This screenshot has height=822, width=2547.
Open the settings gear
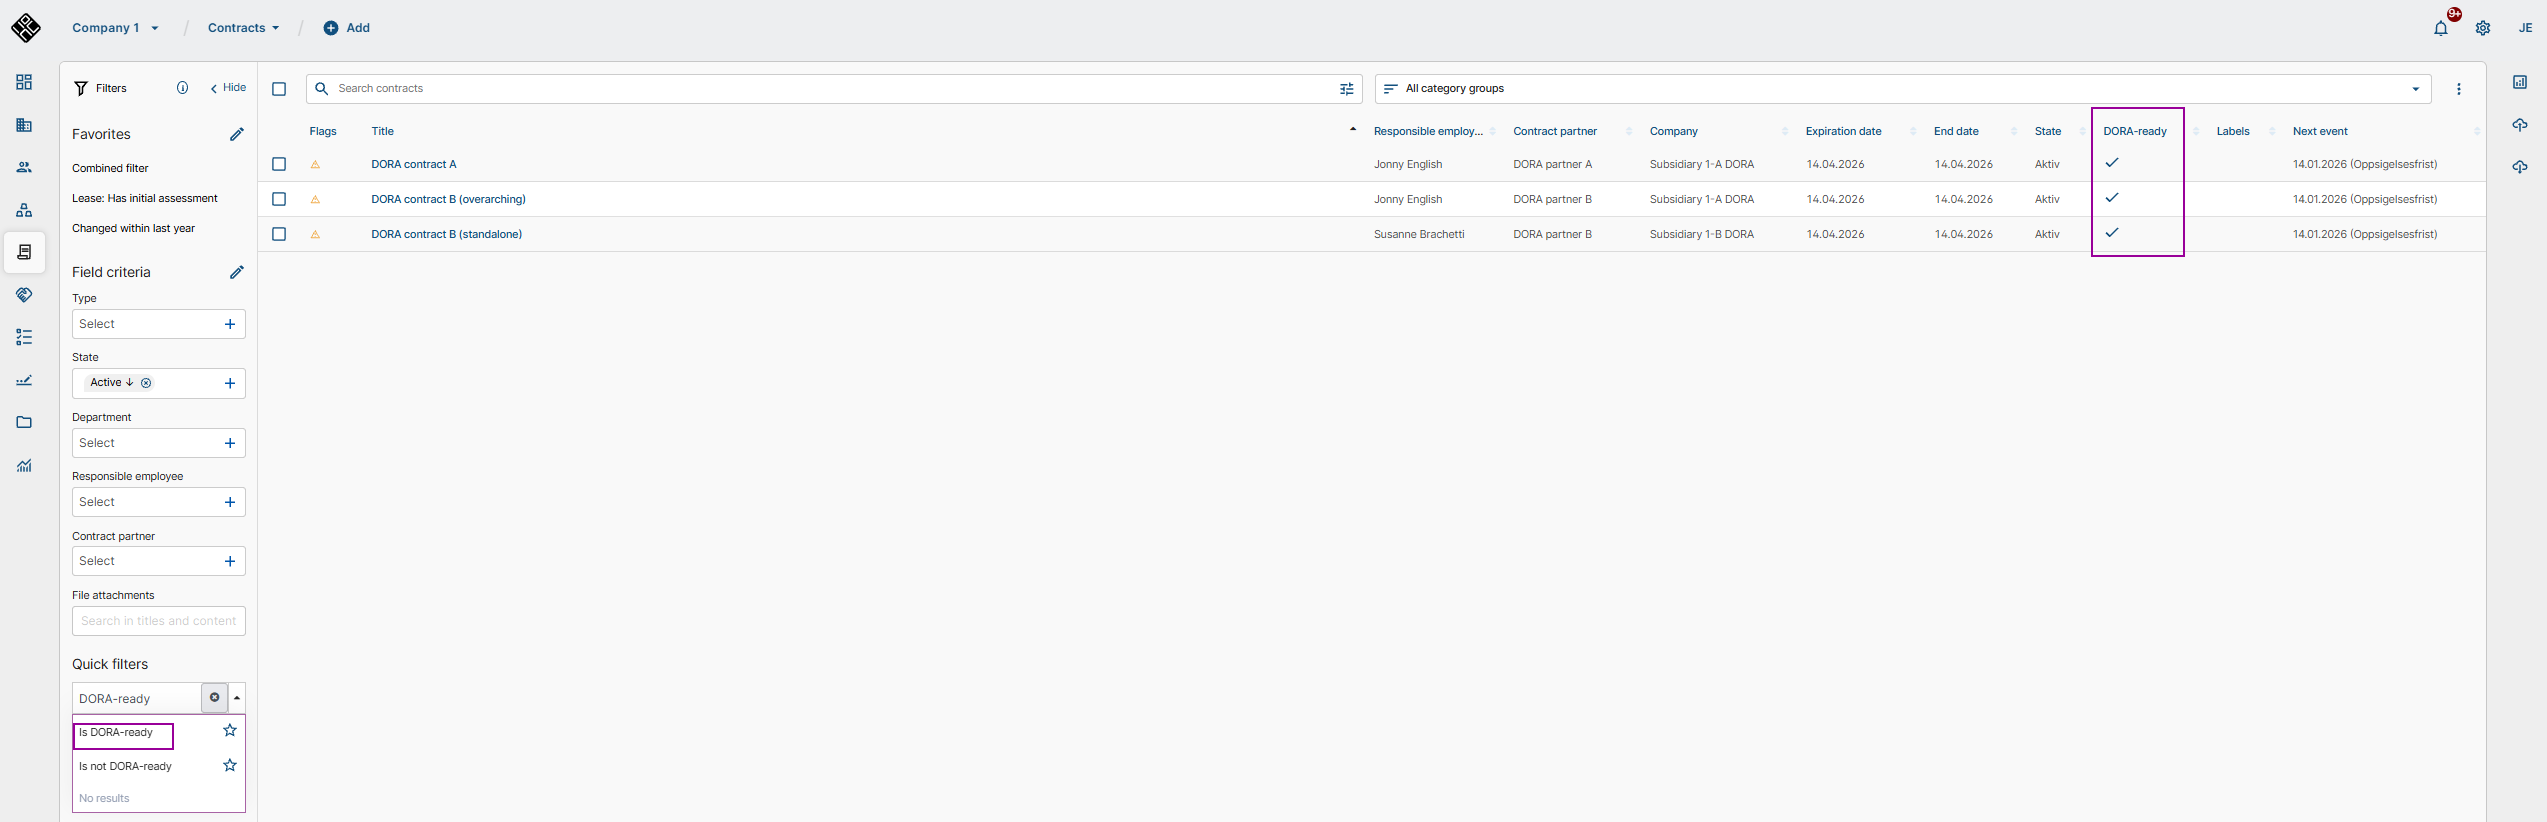[2482, 28]
